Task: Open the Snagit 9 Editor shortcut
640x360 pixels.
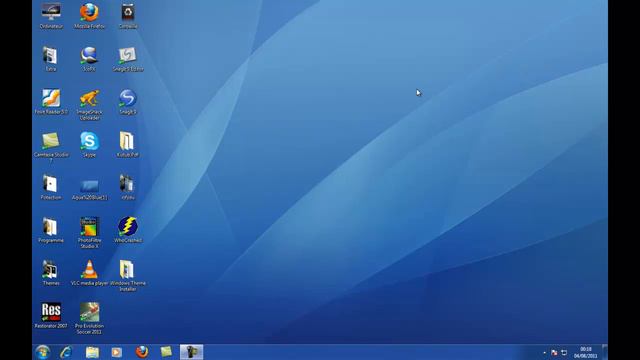Action: click(x=128, y=59)
